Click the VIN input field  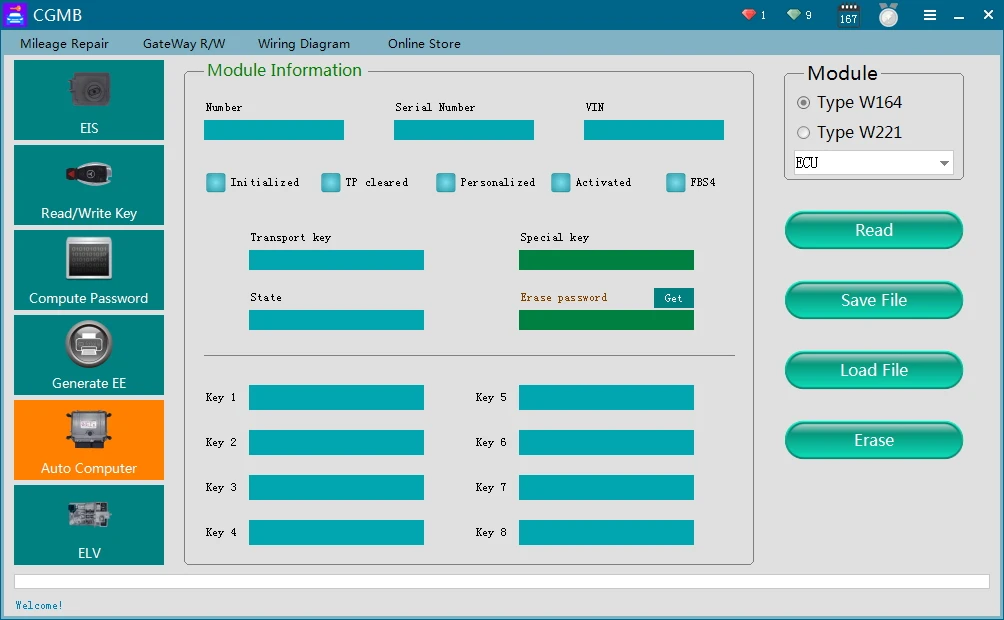653,130
